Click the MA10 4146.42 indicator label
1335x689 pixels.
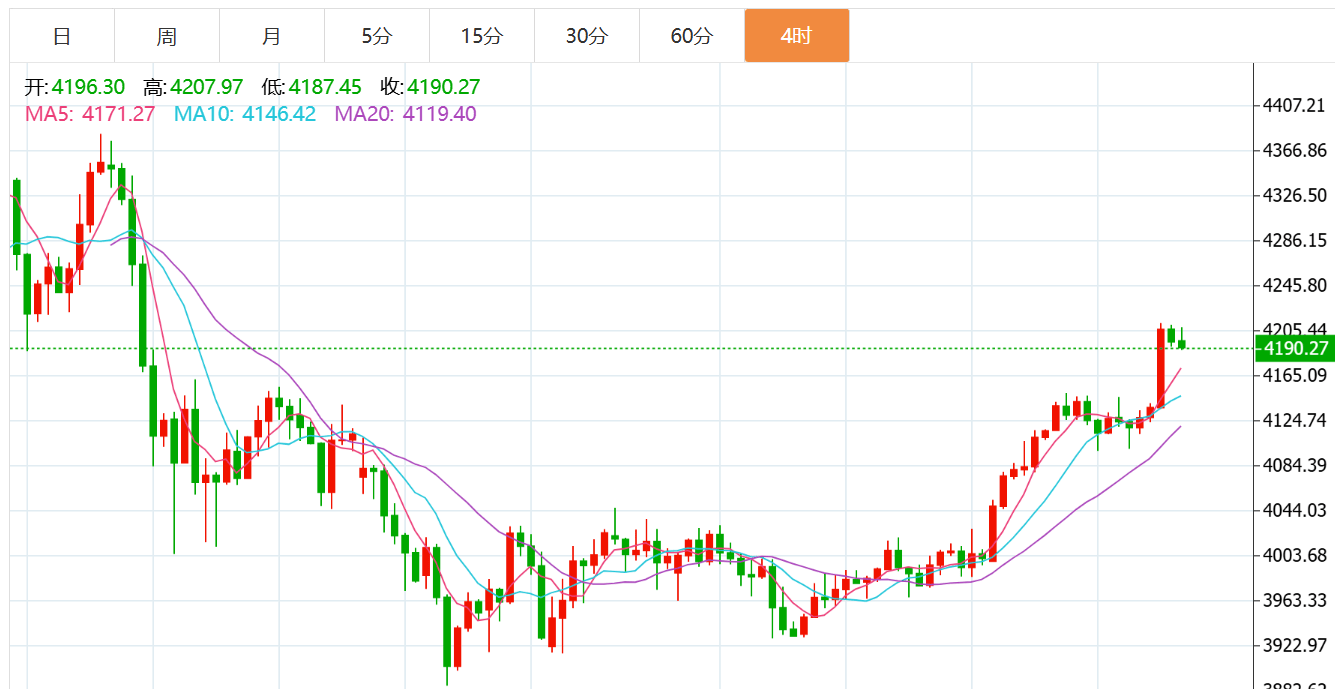tap(245, 114)
